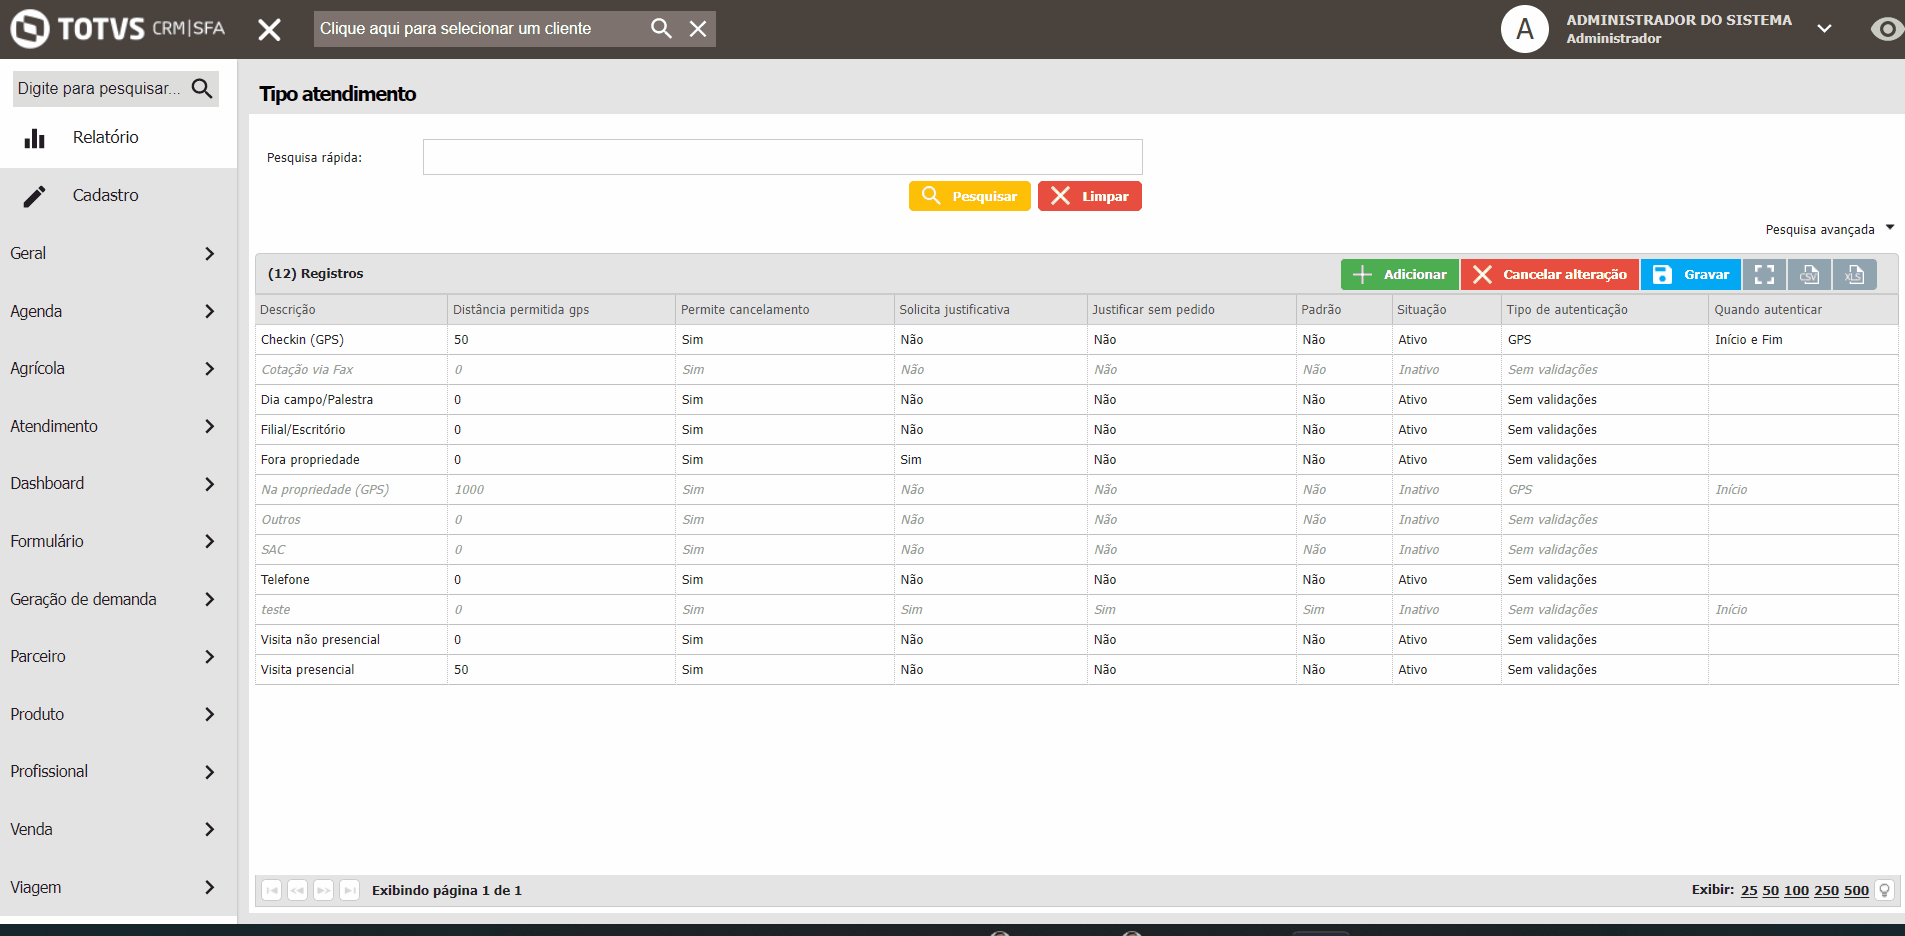Expand the Profissional menu
Image resolution: width=1905 pixels, height=936 pixels.
118,771
